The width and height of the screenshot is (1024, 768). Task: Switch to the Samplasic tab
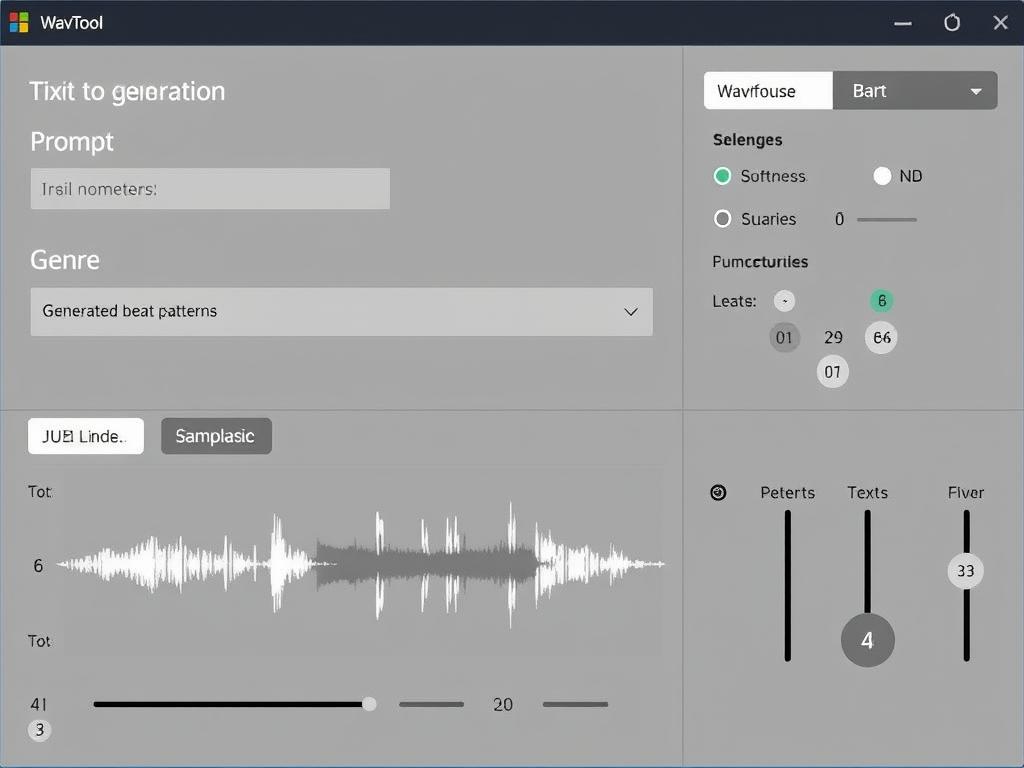[x=216, y=436]
